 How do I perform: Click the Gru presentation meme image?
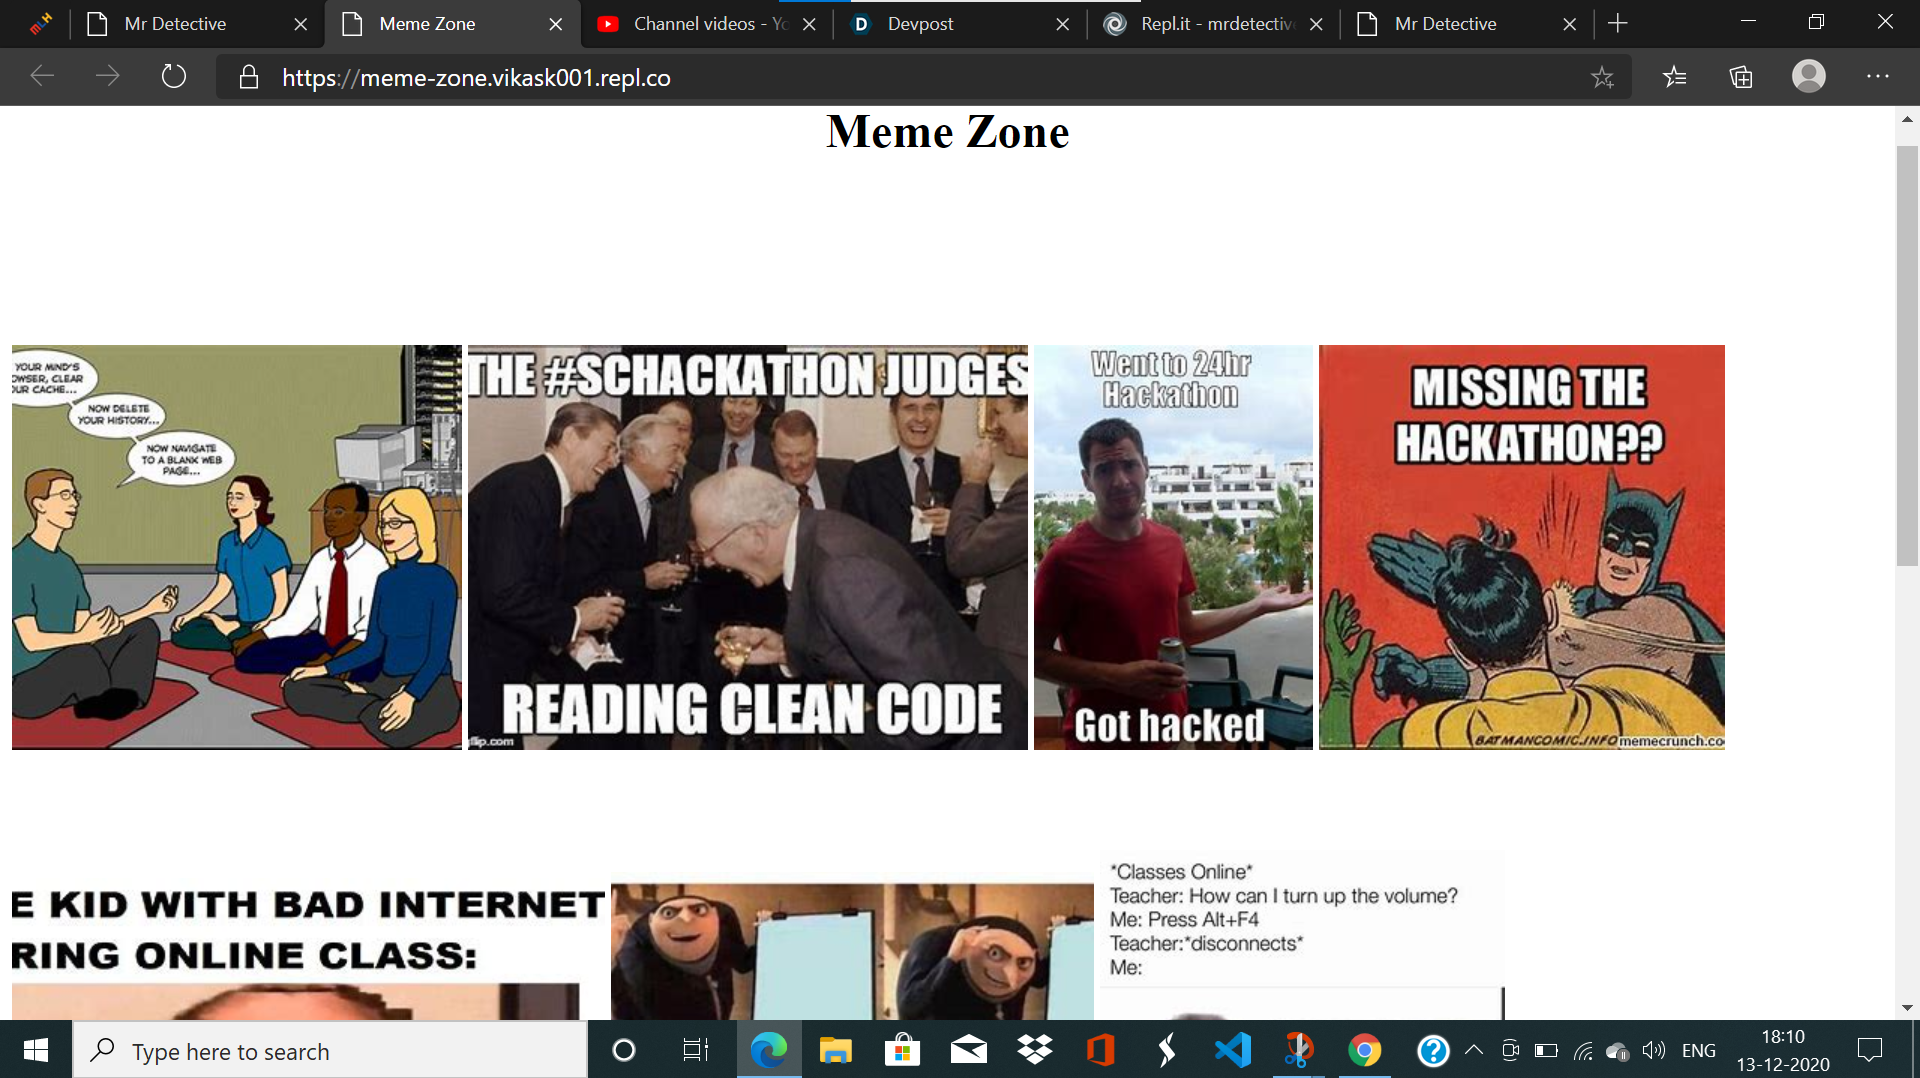click(x=852, y=951)
